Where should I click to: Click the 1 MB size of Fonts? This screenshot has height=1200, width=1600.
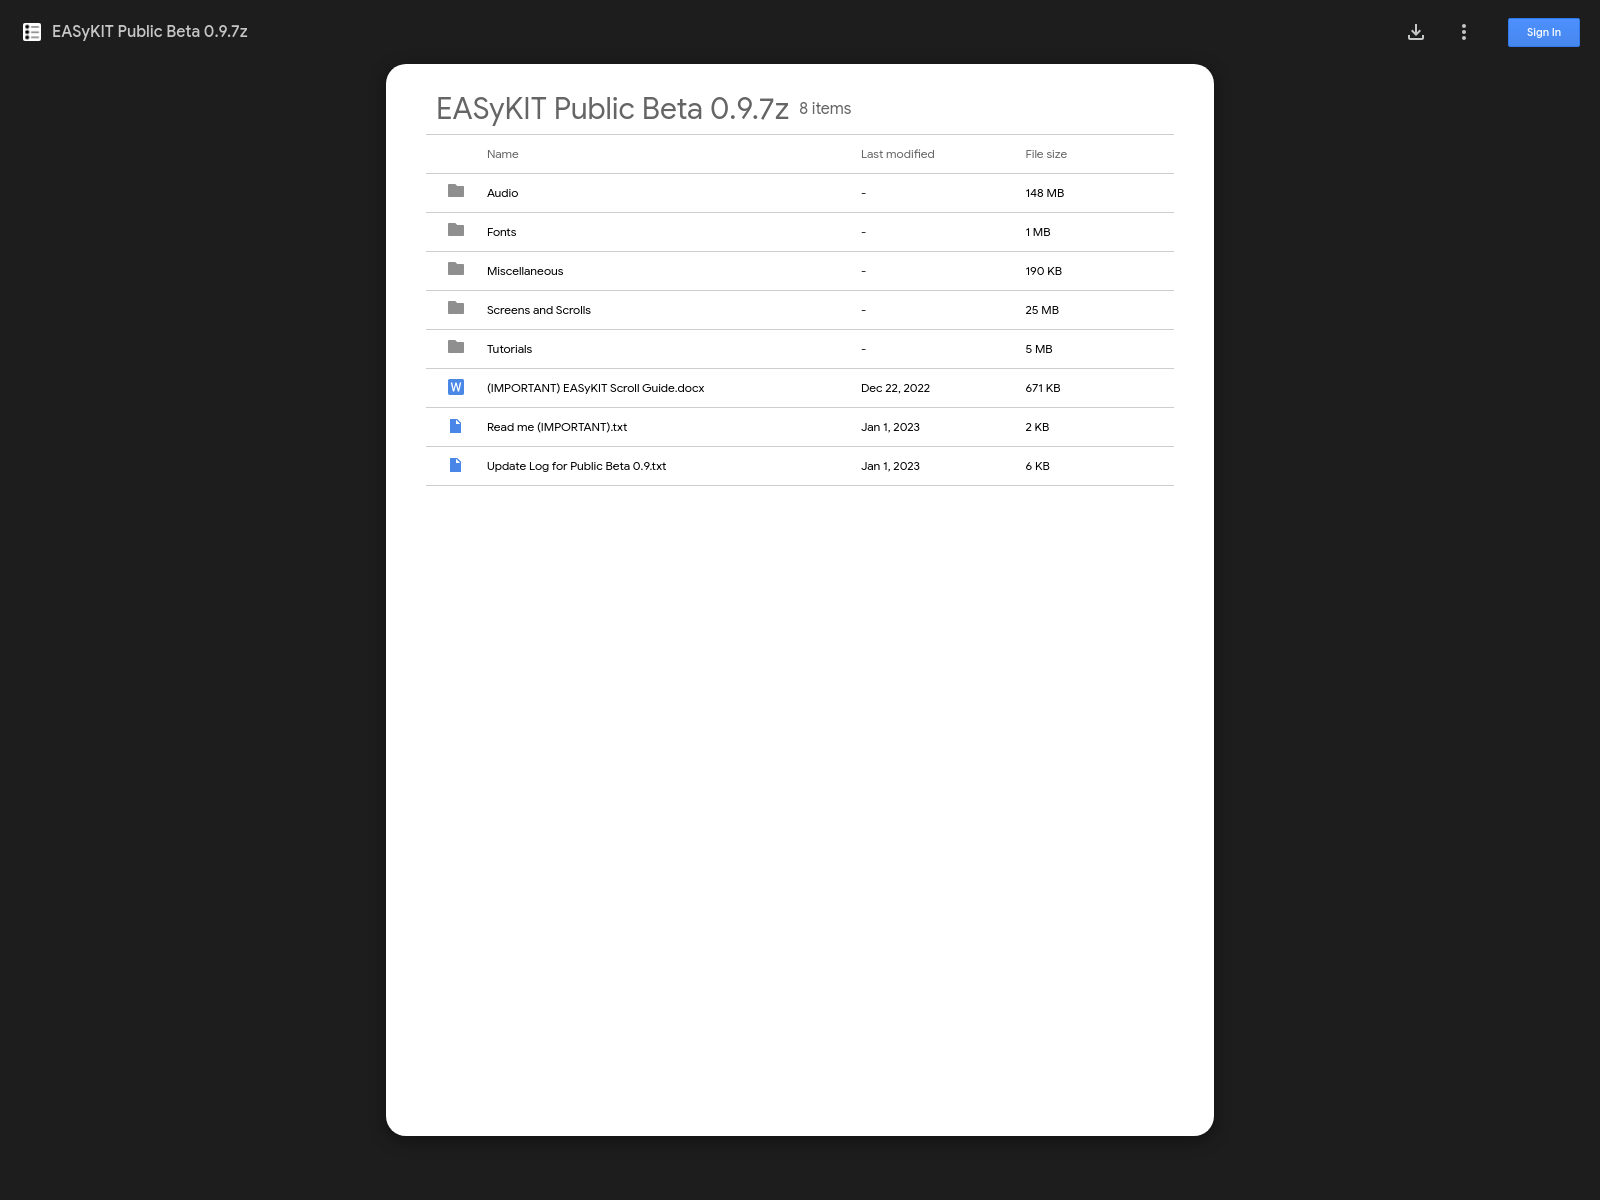[x=1037, y=232]
